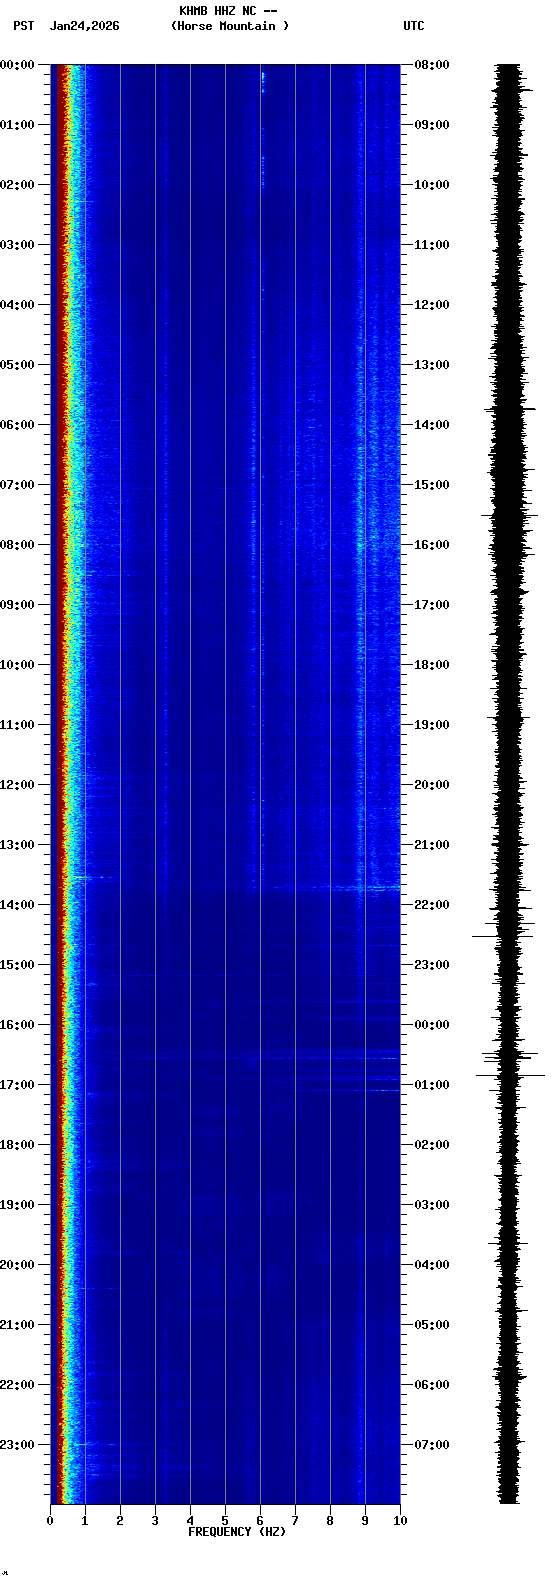Click the 9 Hz frequency tick label

[x=365, y=1521]
